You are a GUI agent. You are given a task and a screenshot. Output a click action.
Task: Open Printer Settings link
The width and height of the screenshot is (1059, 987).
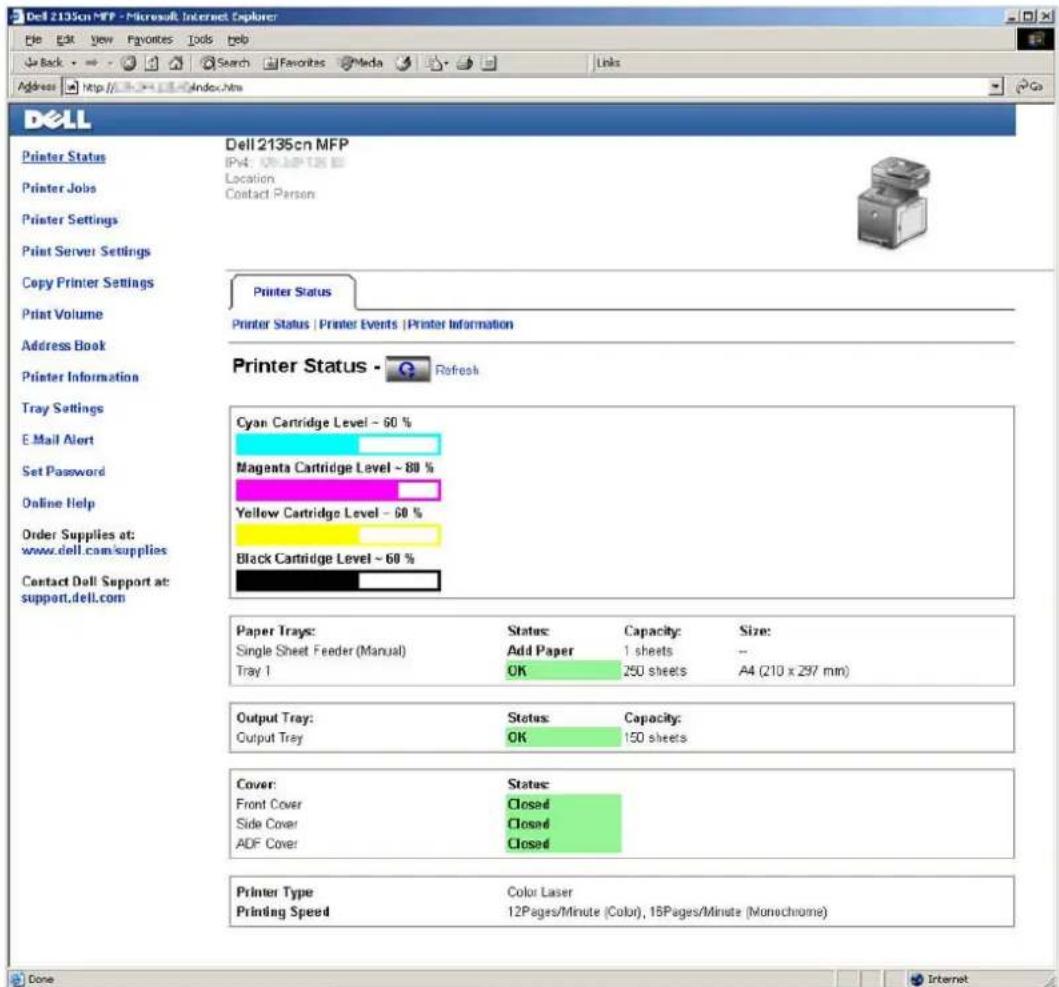pos(70,220)
